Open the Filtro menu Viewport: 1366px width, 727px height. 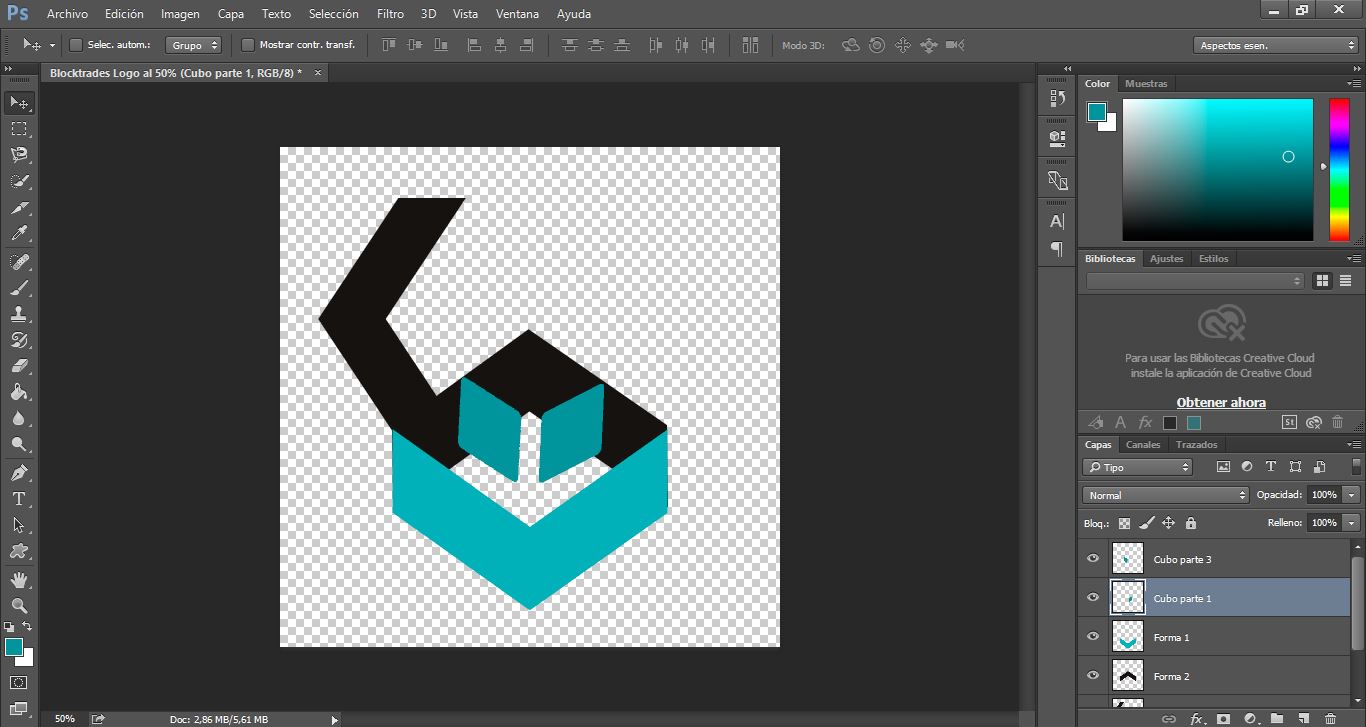[x=390, y=14]
